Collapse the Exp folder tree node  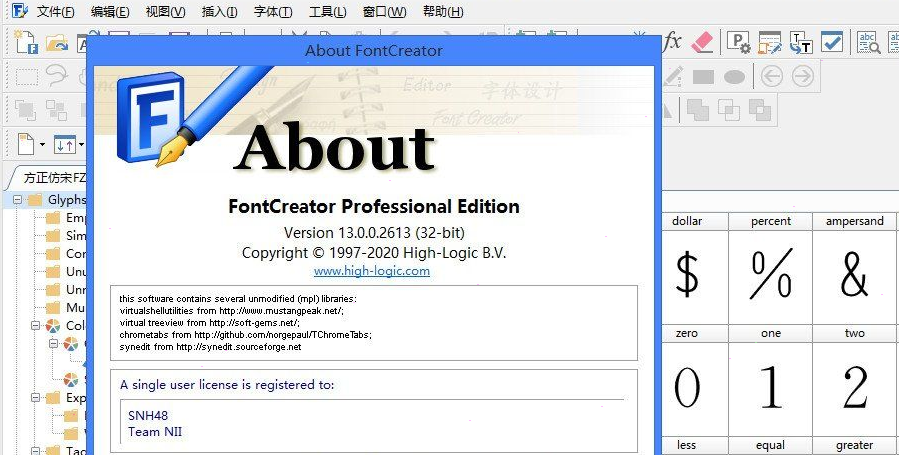[36, 397]
